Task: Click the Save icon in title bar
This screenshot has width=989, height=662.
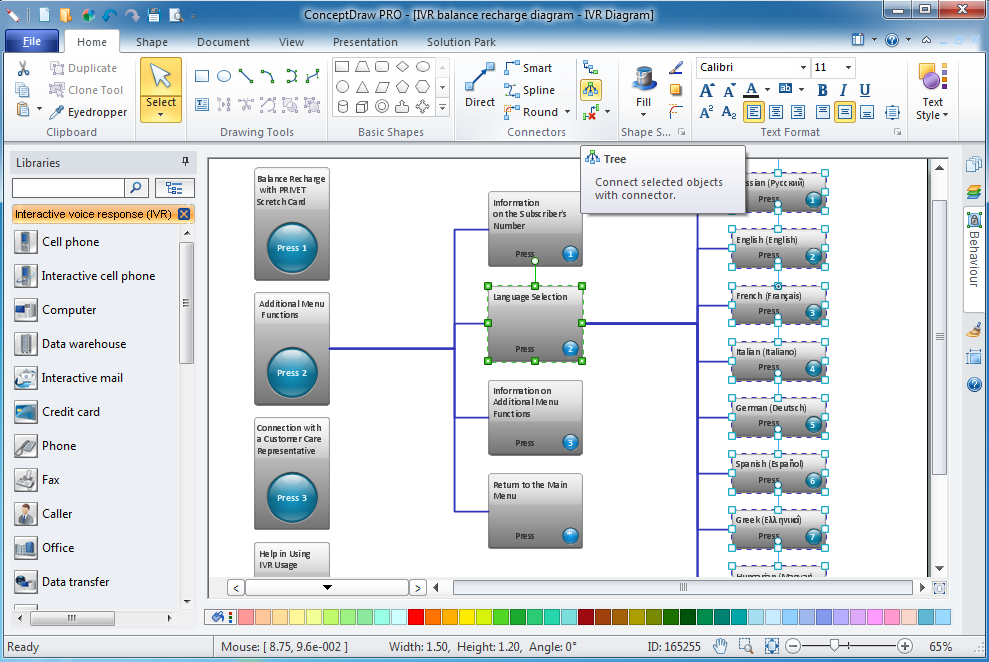Action: [x=153, y=15]
